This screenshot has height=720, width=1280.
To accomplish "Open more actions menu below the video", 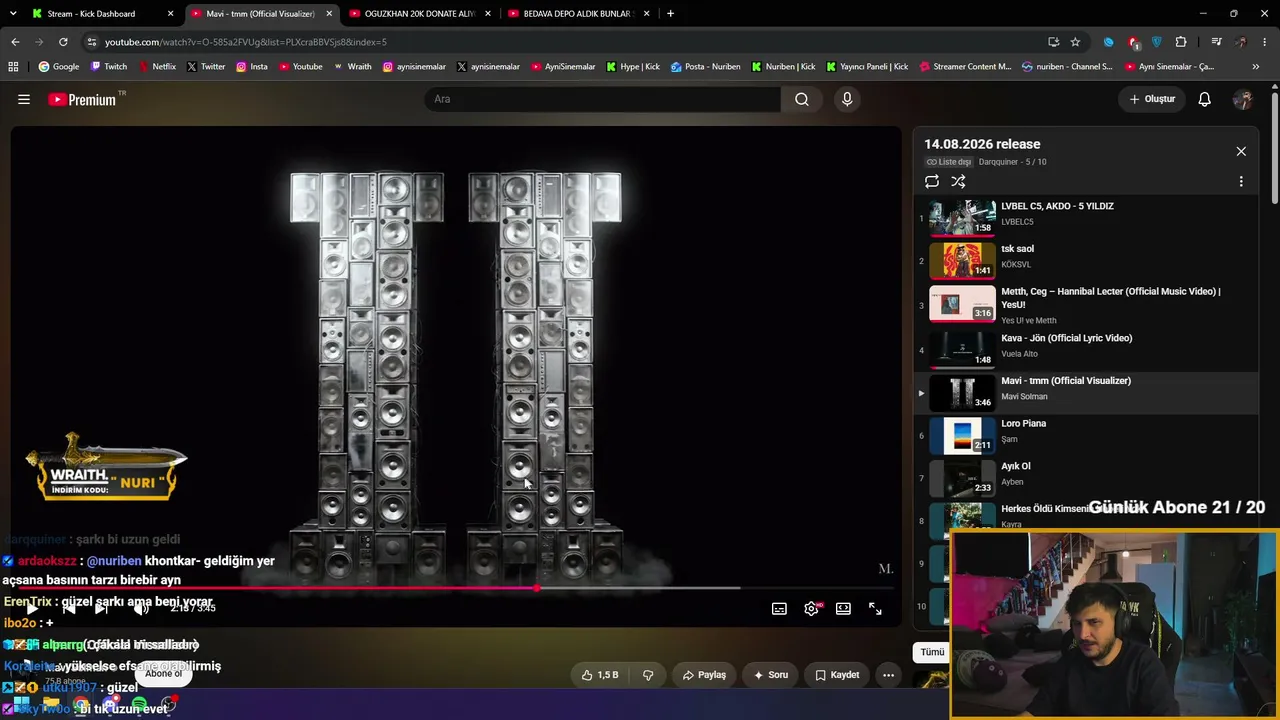I will 888,675.
